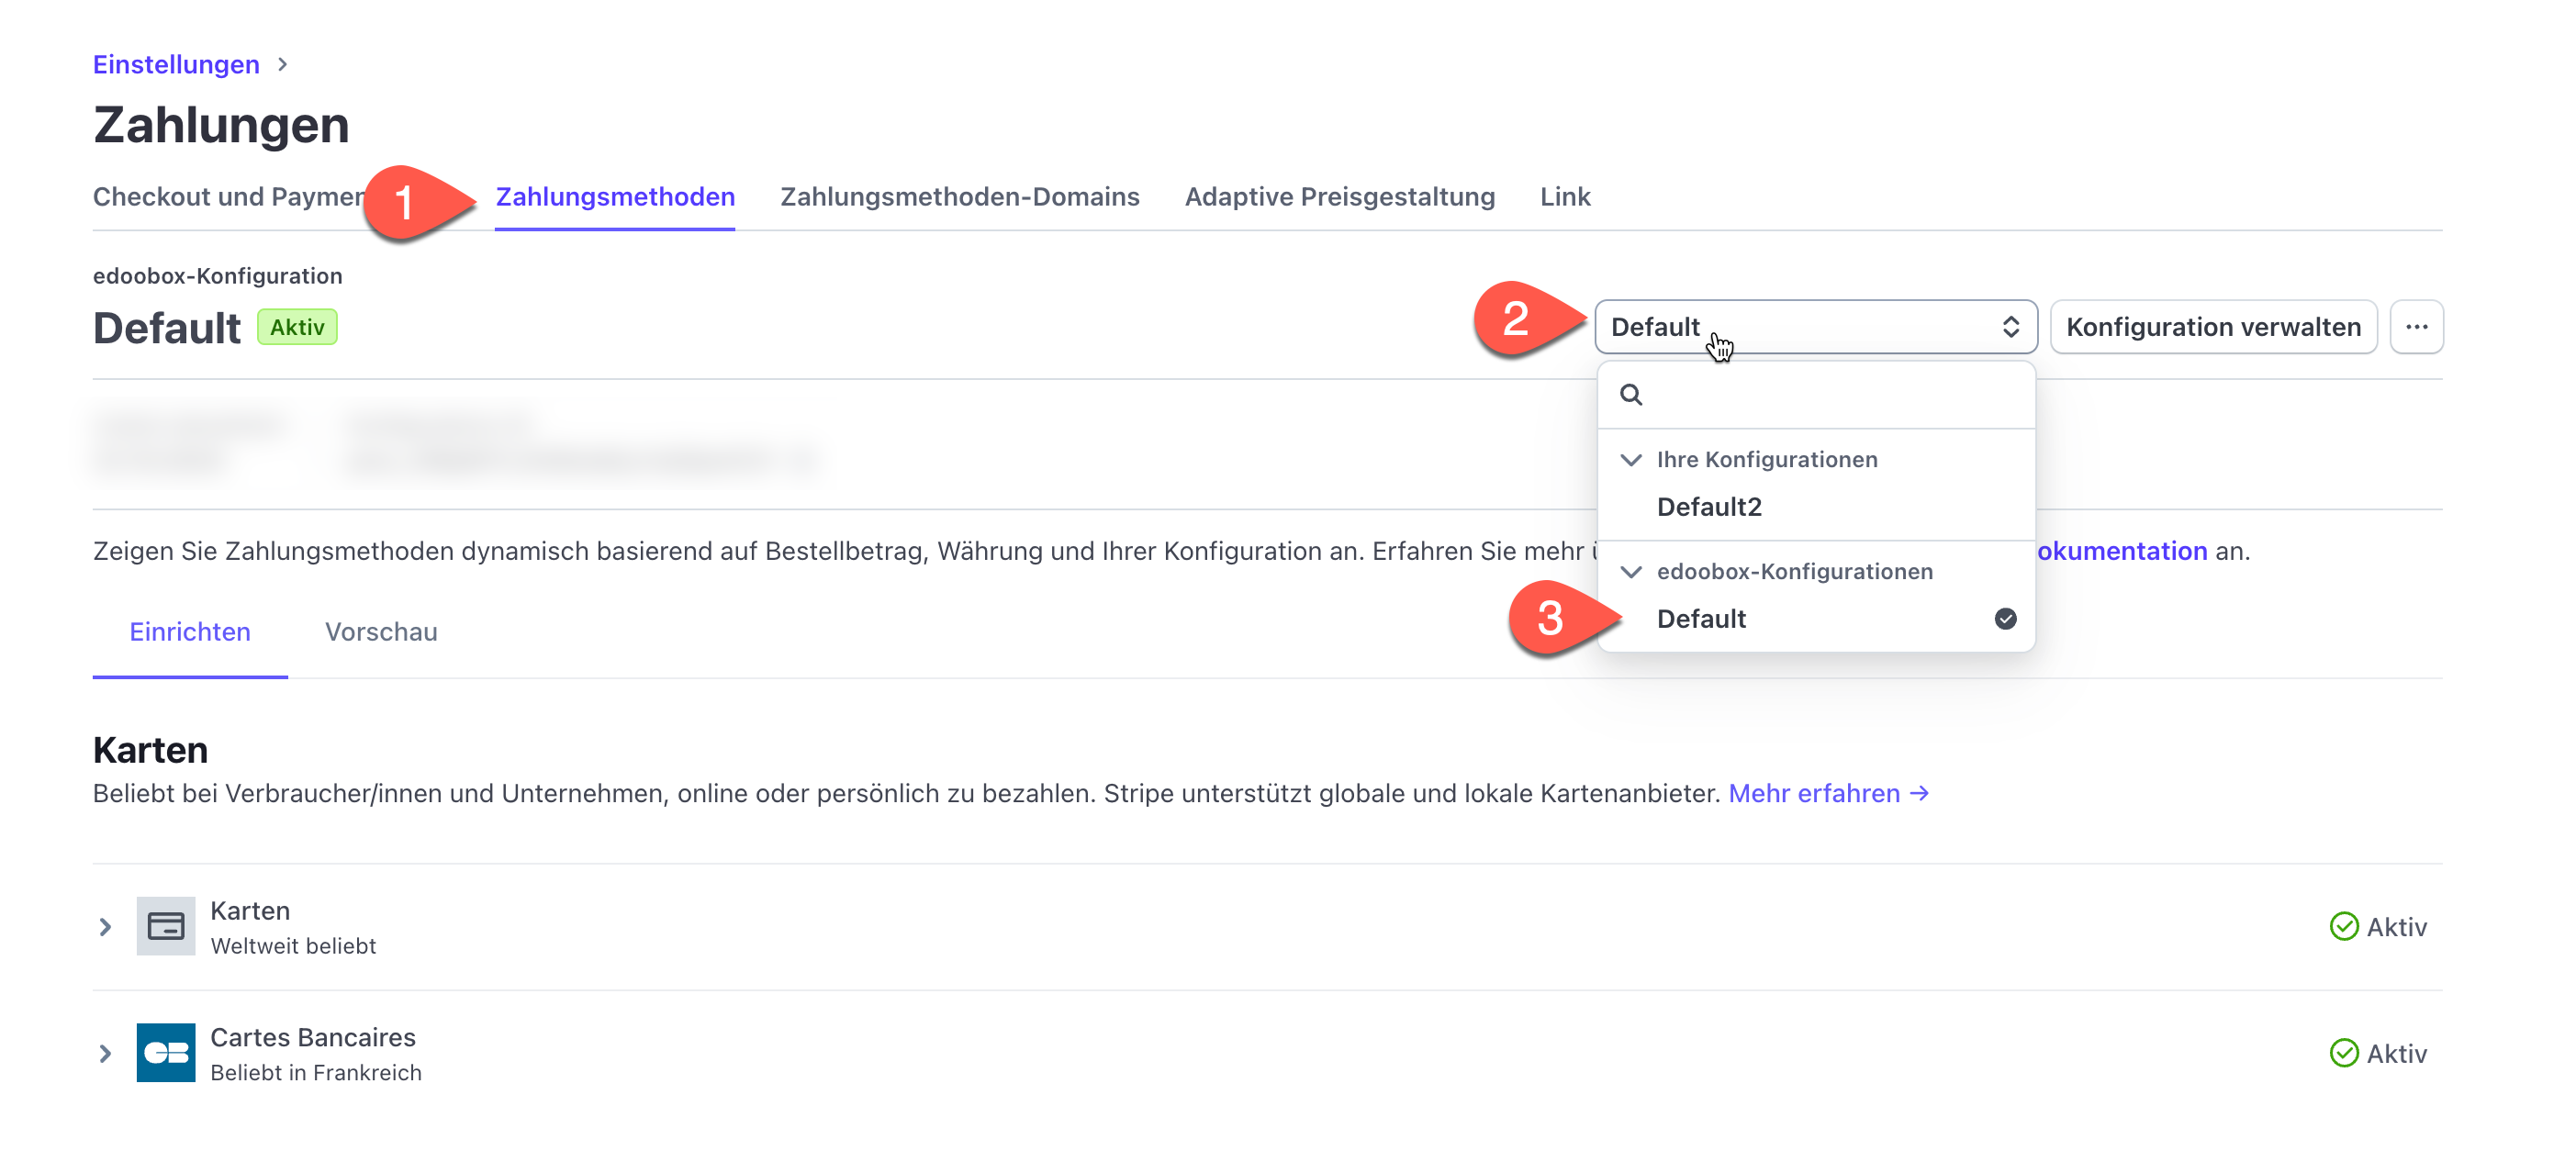The image size is (2576, 1173).
Task: Open the Adaptive Preisgestaltung tab
Action: click(1339, 197)
